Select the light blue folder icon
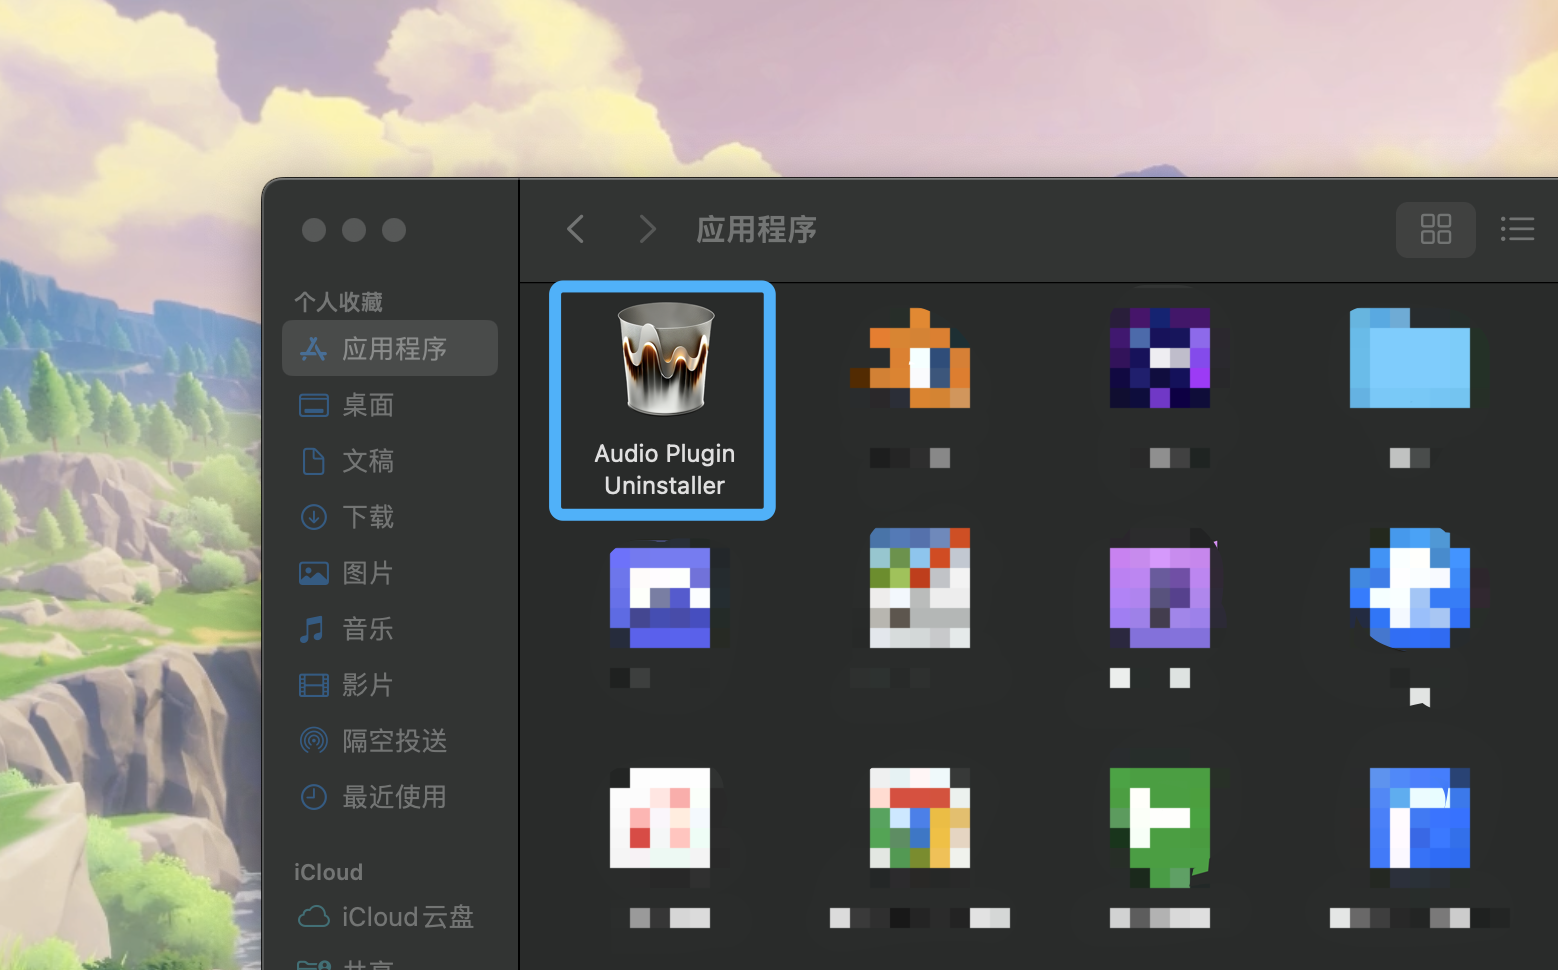This screenshot has width=1558, height=970. pyautogui.click(x=1410, y=358)
